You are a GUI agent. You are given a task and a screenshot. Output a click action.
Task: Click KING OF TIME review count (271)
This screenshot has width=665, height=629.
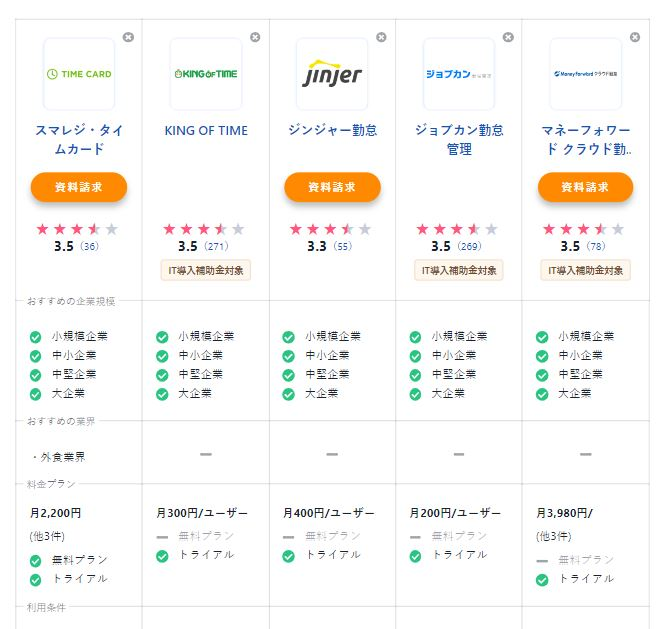coord(216,247)
